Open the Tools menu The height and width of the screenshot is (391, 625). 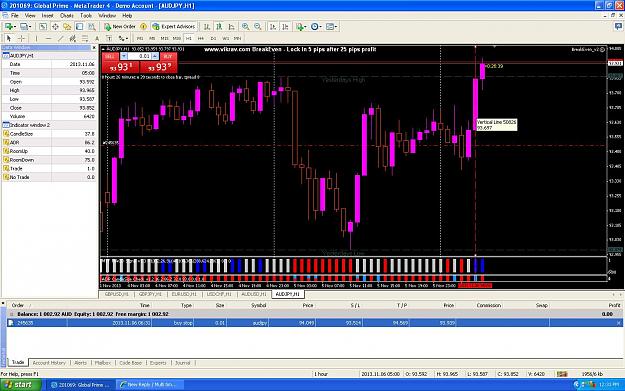[x=86, y=16]
